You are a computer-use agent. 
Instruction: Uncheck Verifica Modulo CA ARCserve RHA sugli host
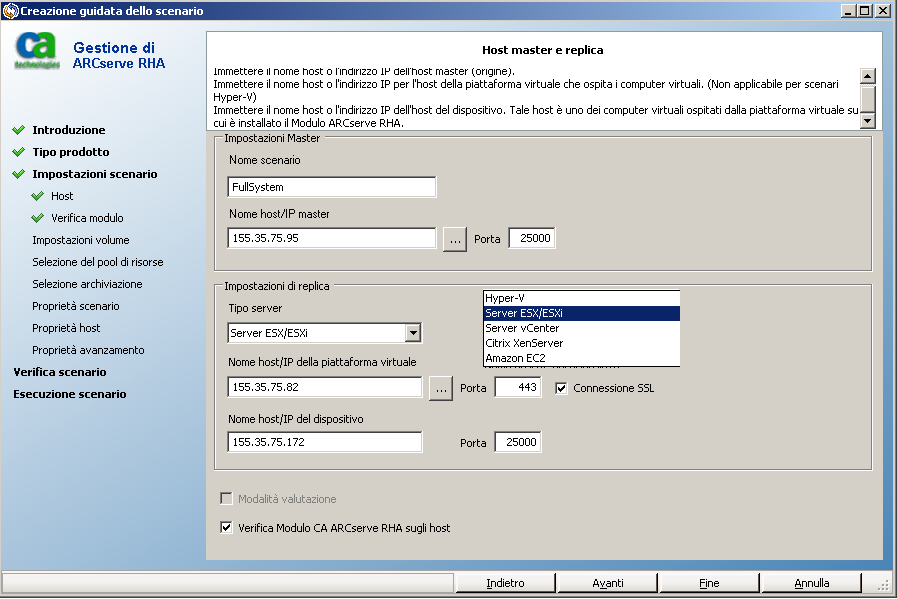[x=226, y=528]
